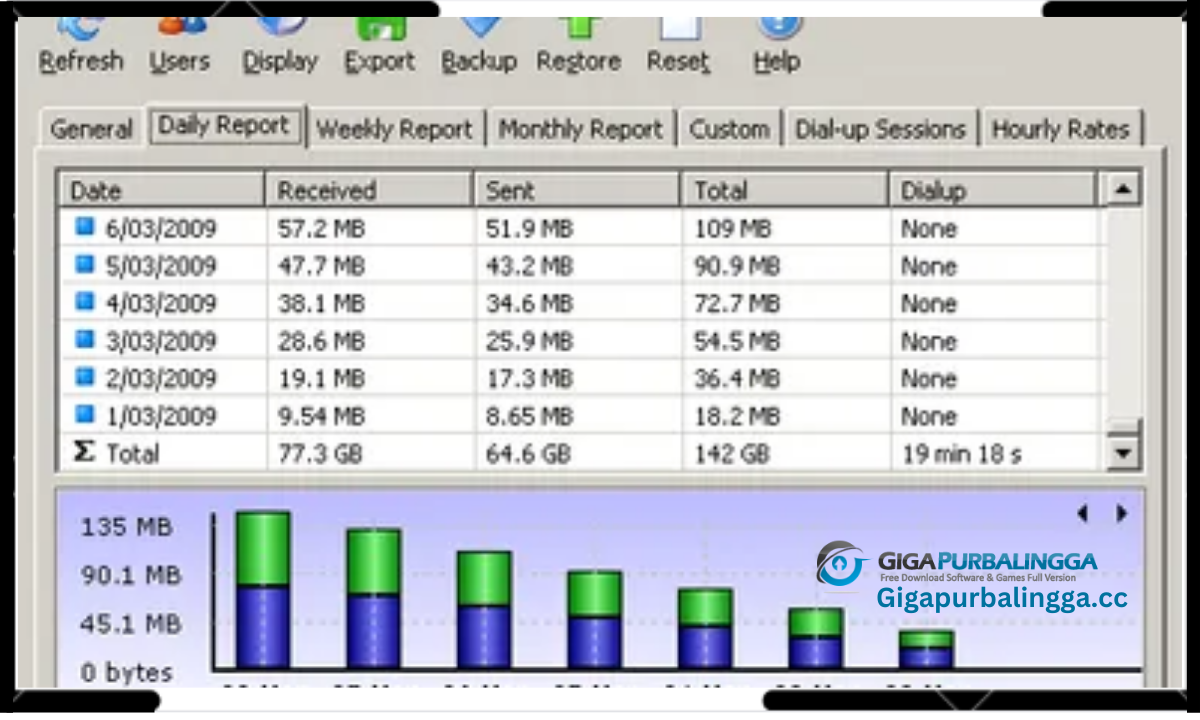The width and height of the screenshot is (1200, 720).
Task: Click the 72.7 MB total value
Action: (737, 304)
